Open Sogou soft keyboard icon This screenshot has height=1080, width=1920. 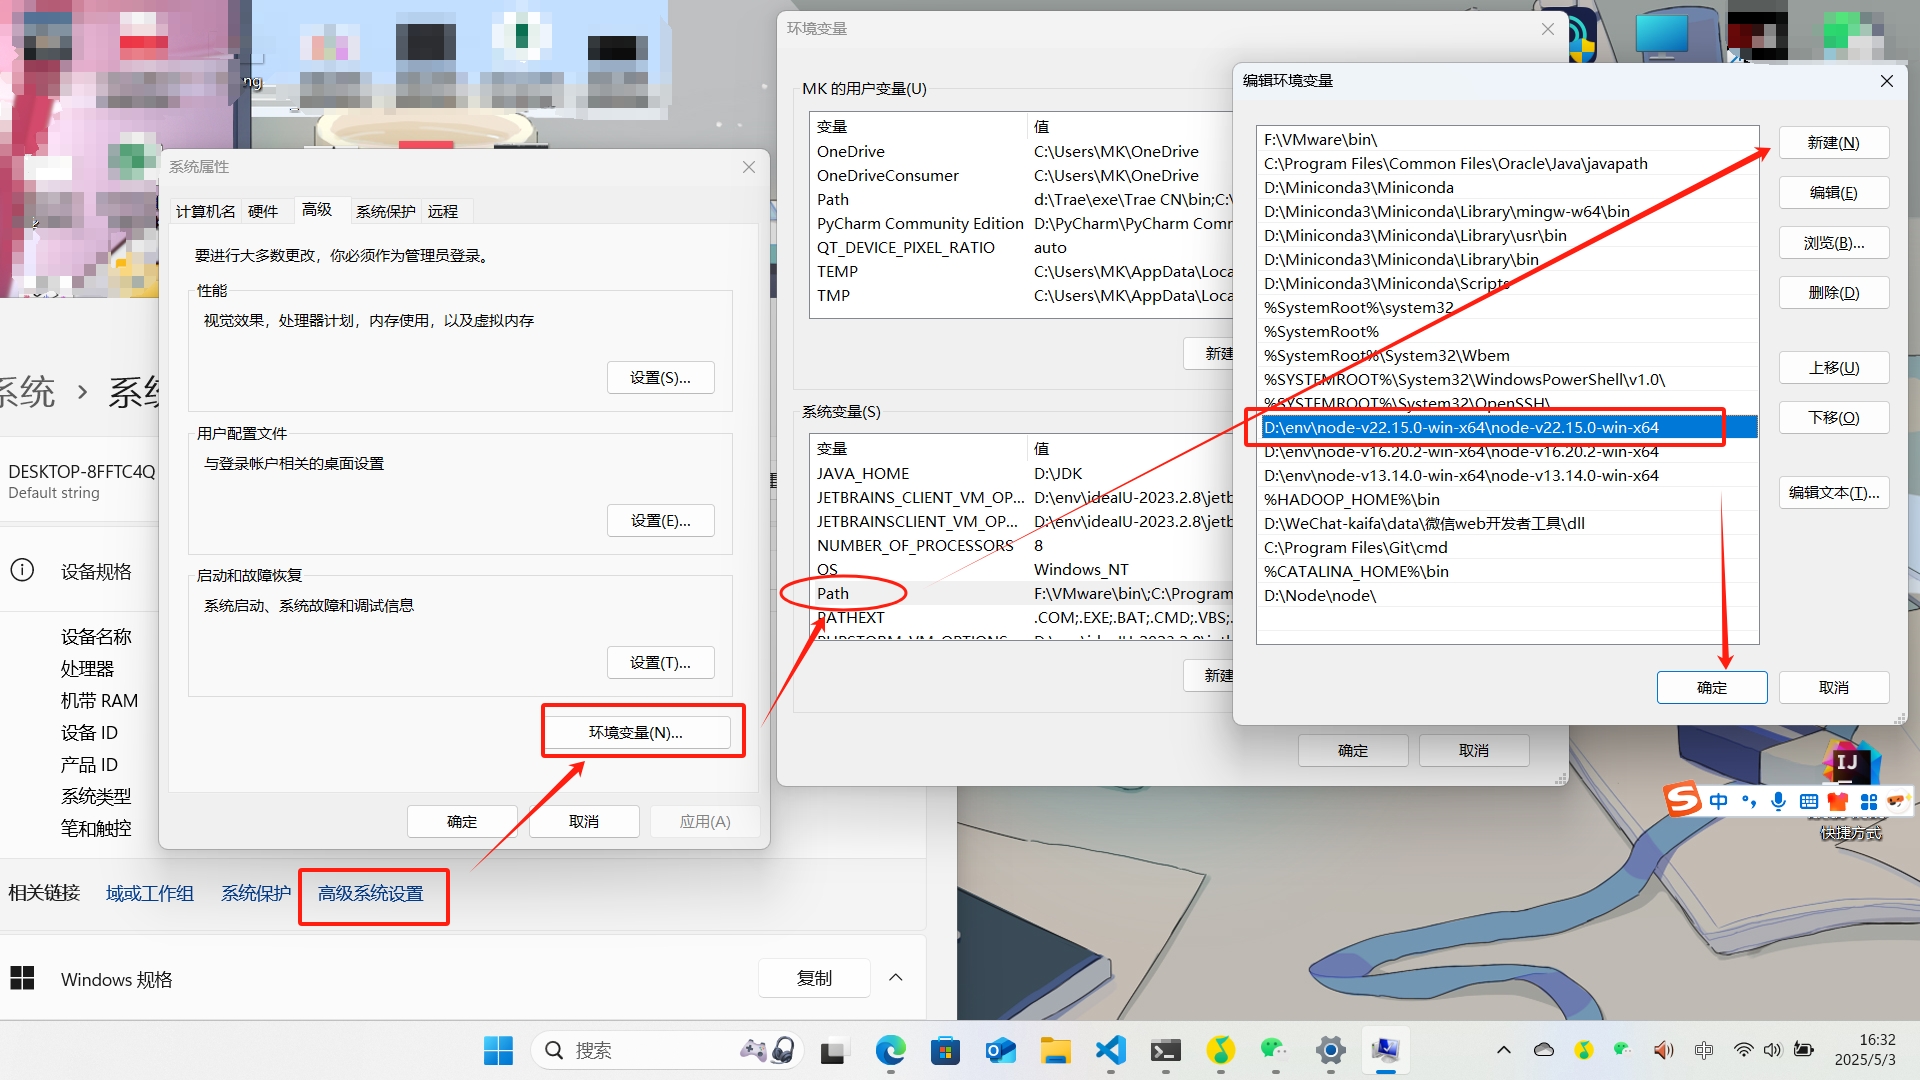click(x=1808, y=801)
